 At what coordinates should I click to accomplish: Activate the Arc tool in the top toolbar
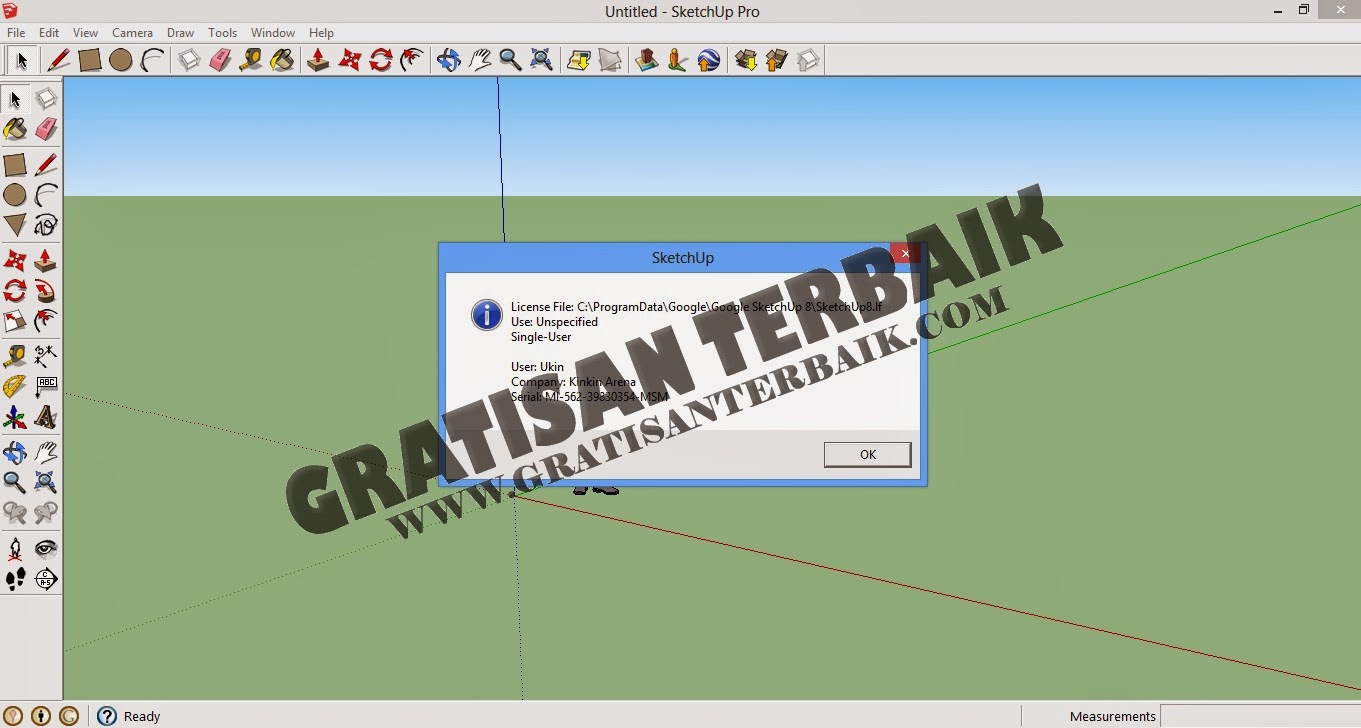(x=152, y=61)
